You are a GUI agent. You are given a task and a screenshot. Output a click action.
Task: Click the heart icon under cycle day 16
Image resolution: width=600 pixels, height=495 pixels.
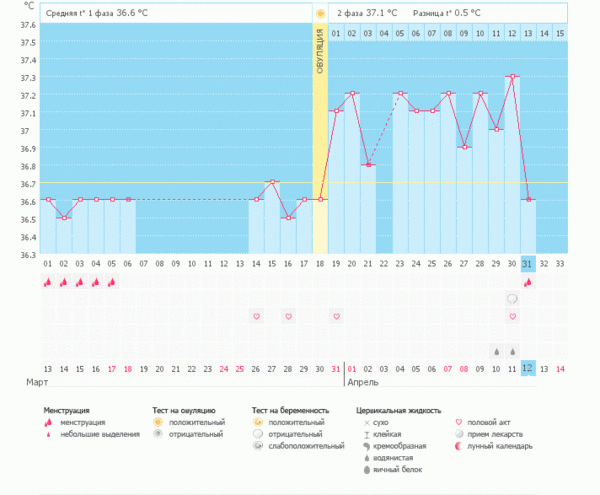click(x=288, y=317)
